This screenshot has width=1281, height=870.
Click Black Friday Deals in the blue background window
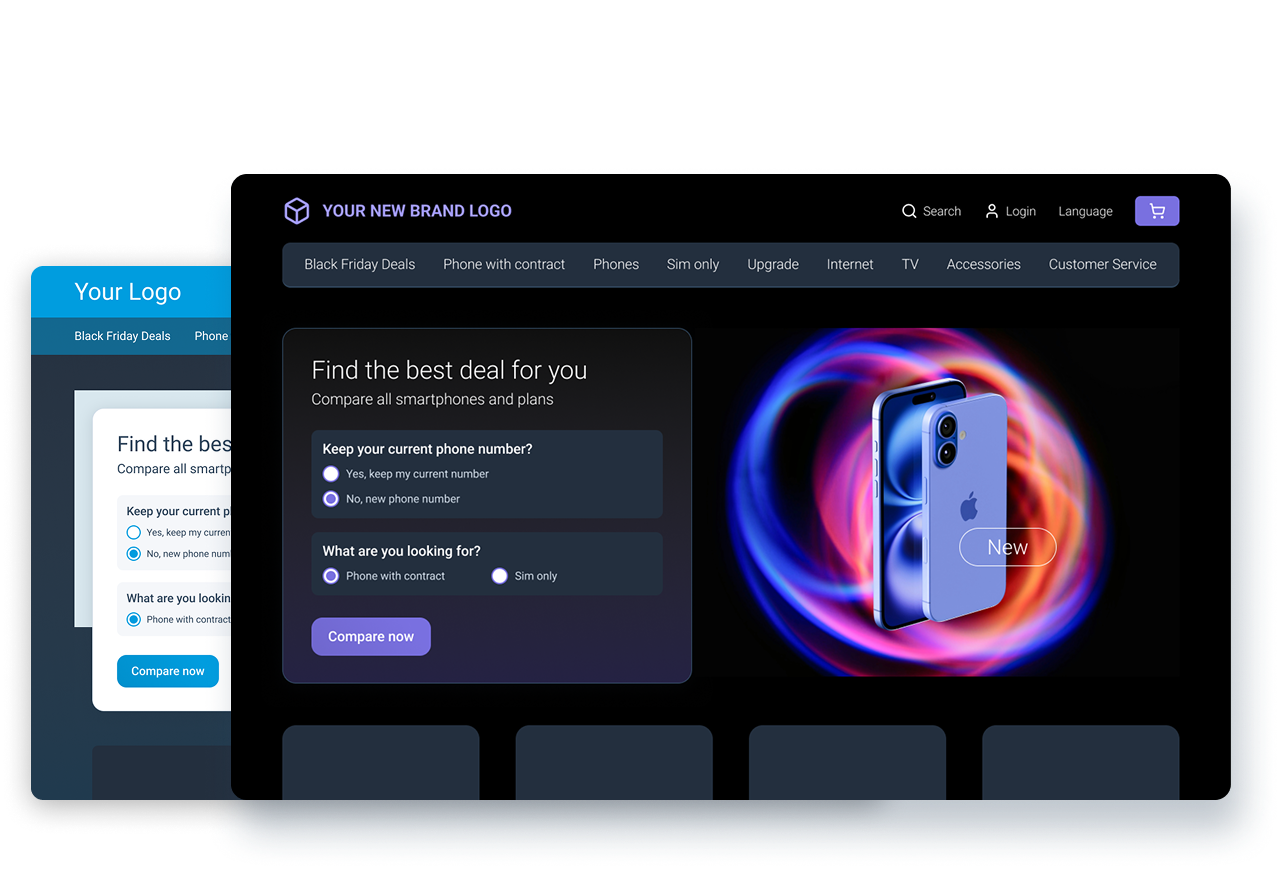click(x=122, y=336)
